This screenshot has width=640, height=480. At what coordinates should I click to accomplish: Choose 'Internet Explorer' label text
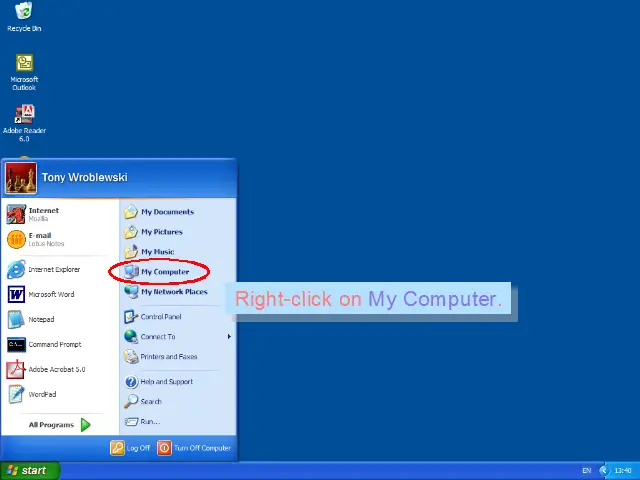[54, 269]
